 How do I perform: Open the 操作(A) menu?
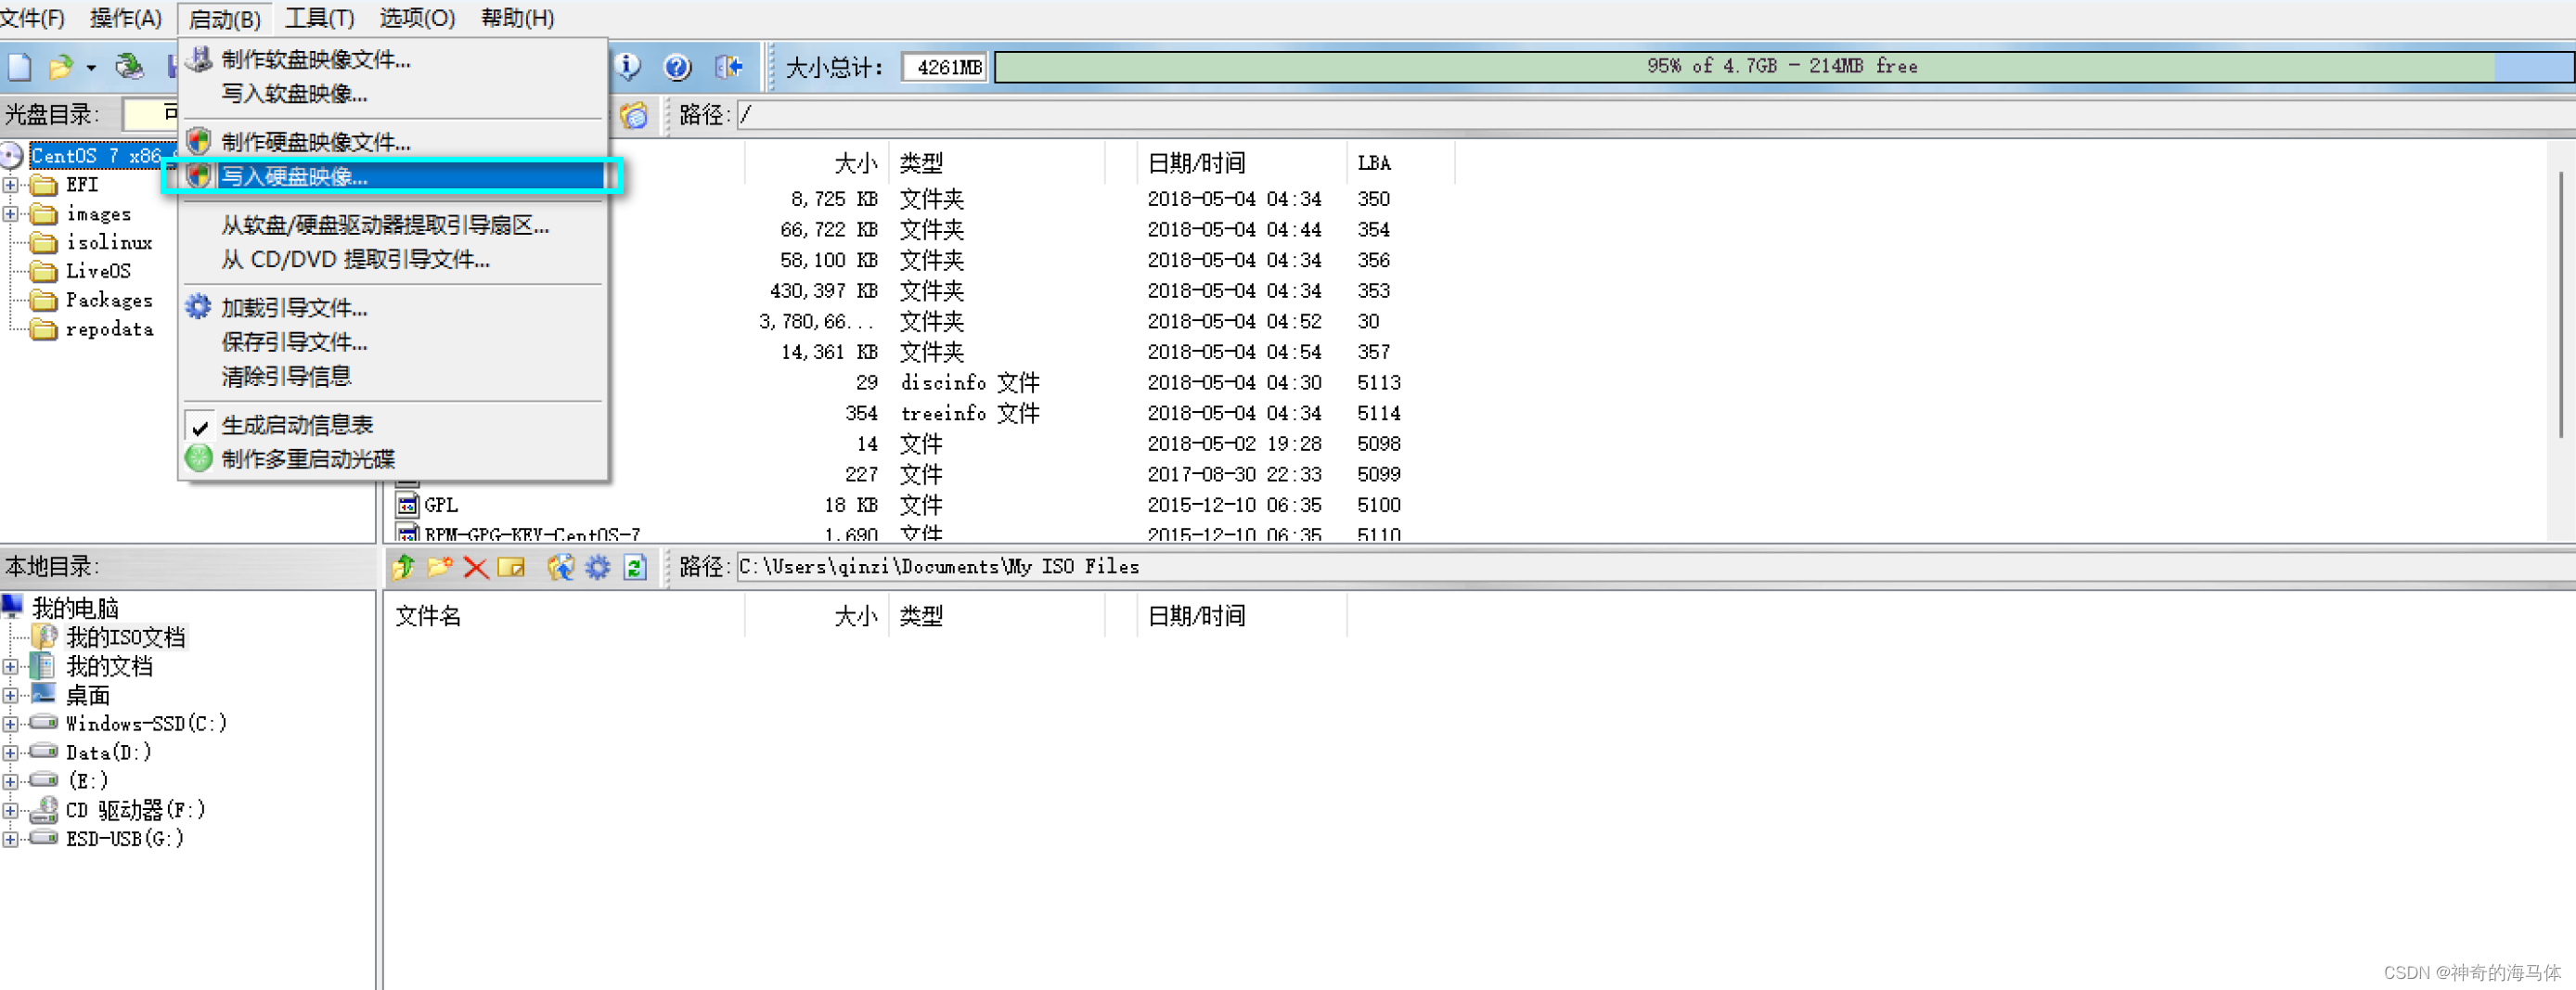[126, 18]
